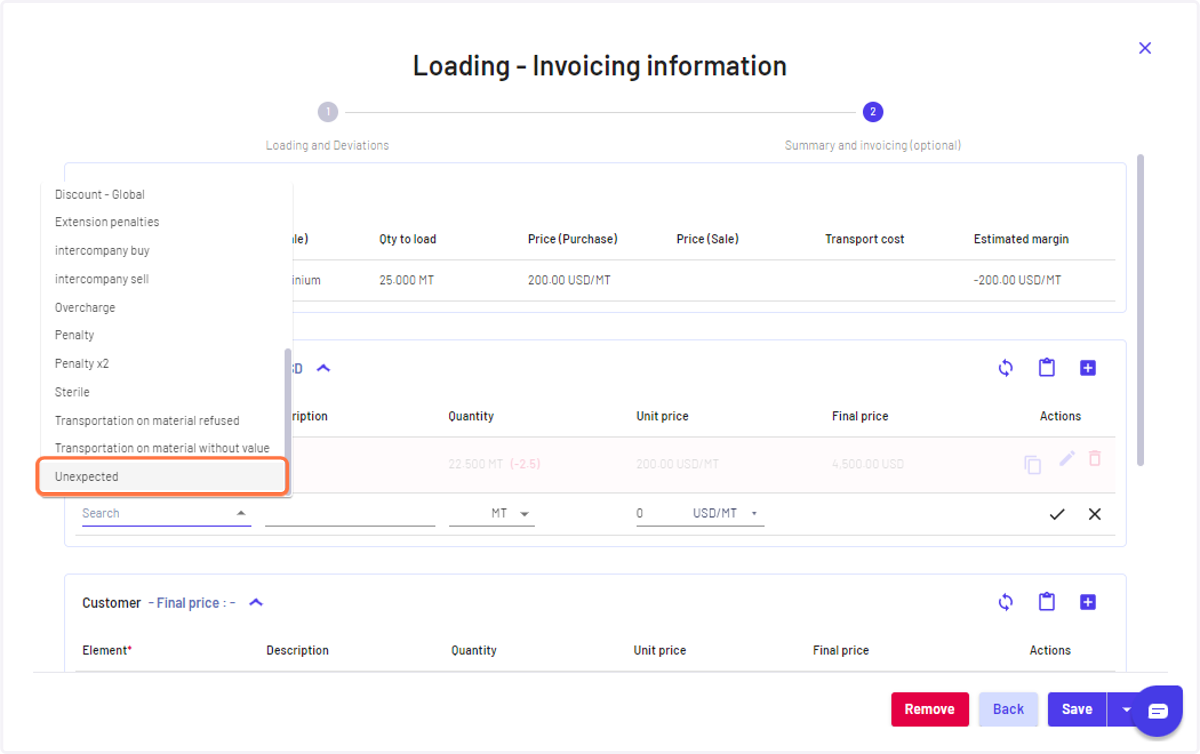Refresh the supplier invoicing section

click(x=1006, y=368)
